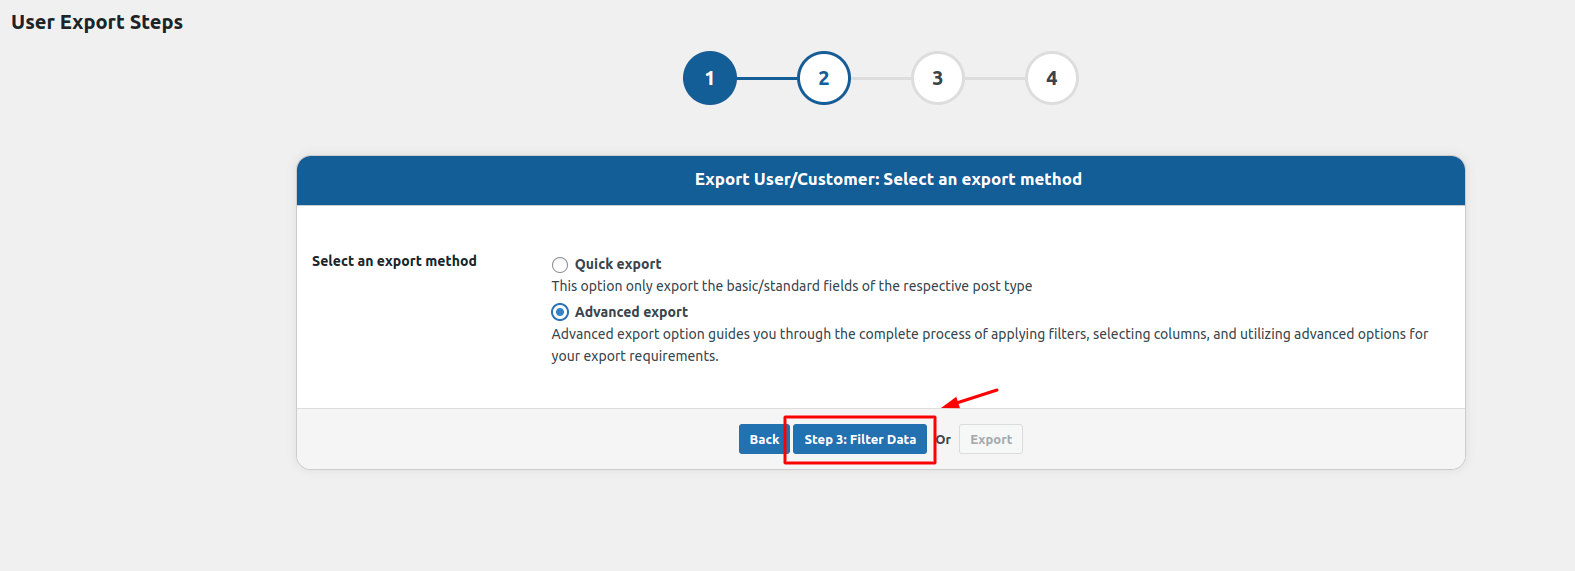Click the "User Export Steps" page heading
Screen dimensions: 1575x571
coord(97,22)
